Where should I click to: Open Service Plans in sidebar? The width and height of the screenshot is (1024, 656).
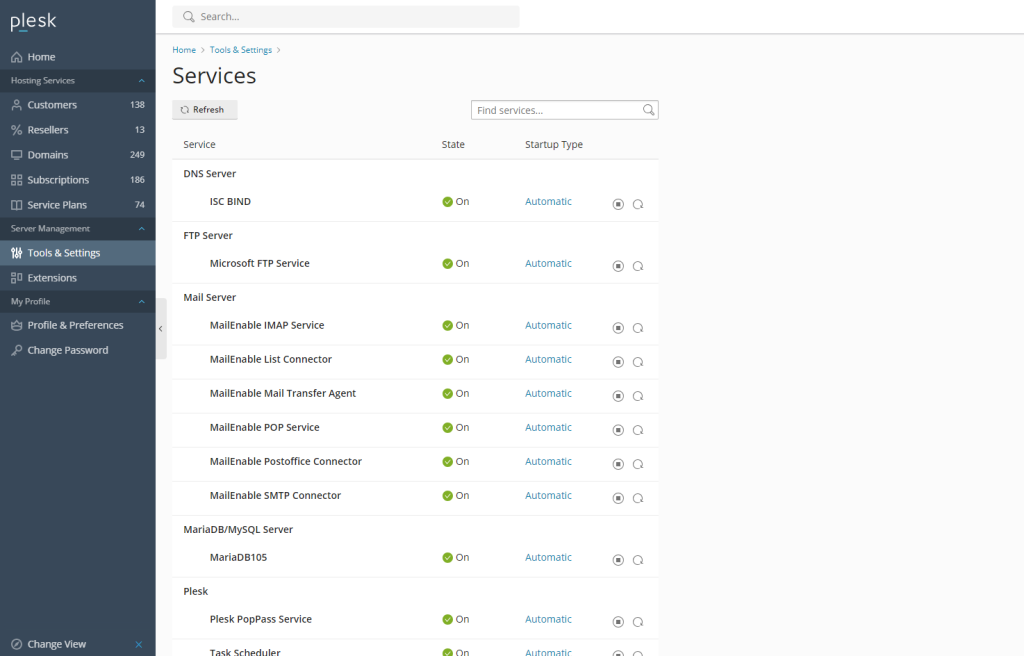point(78,205)
